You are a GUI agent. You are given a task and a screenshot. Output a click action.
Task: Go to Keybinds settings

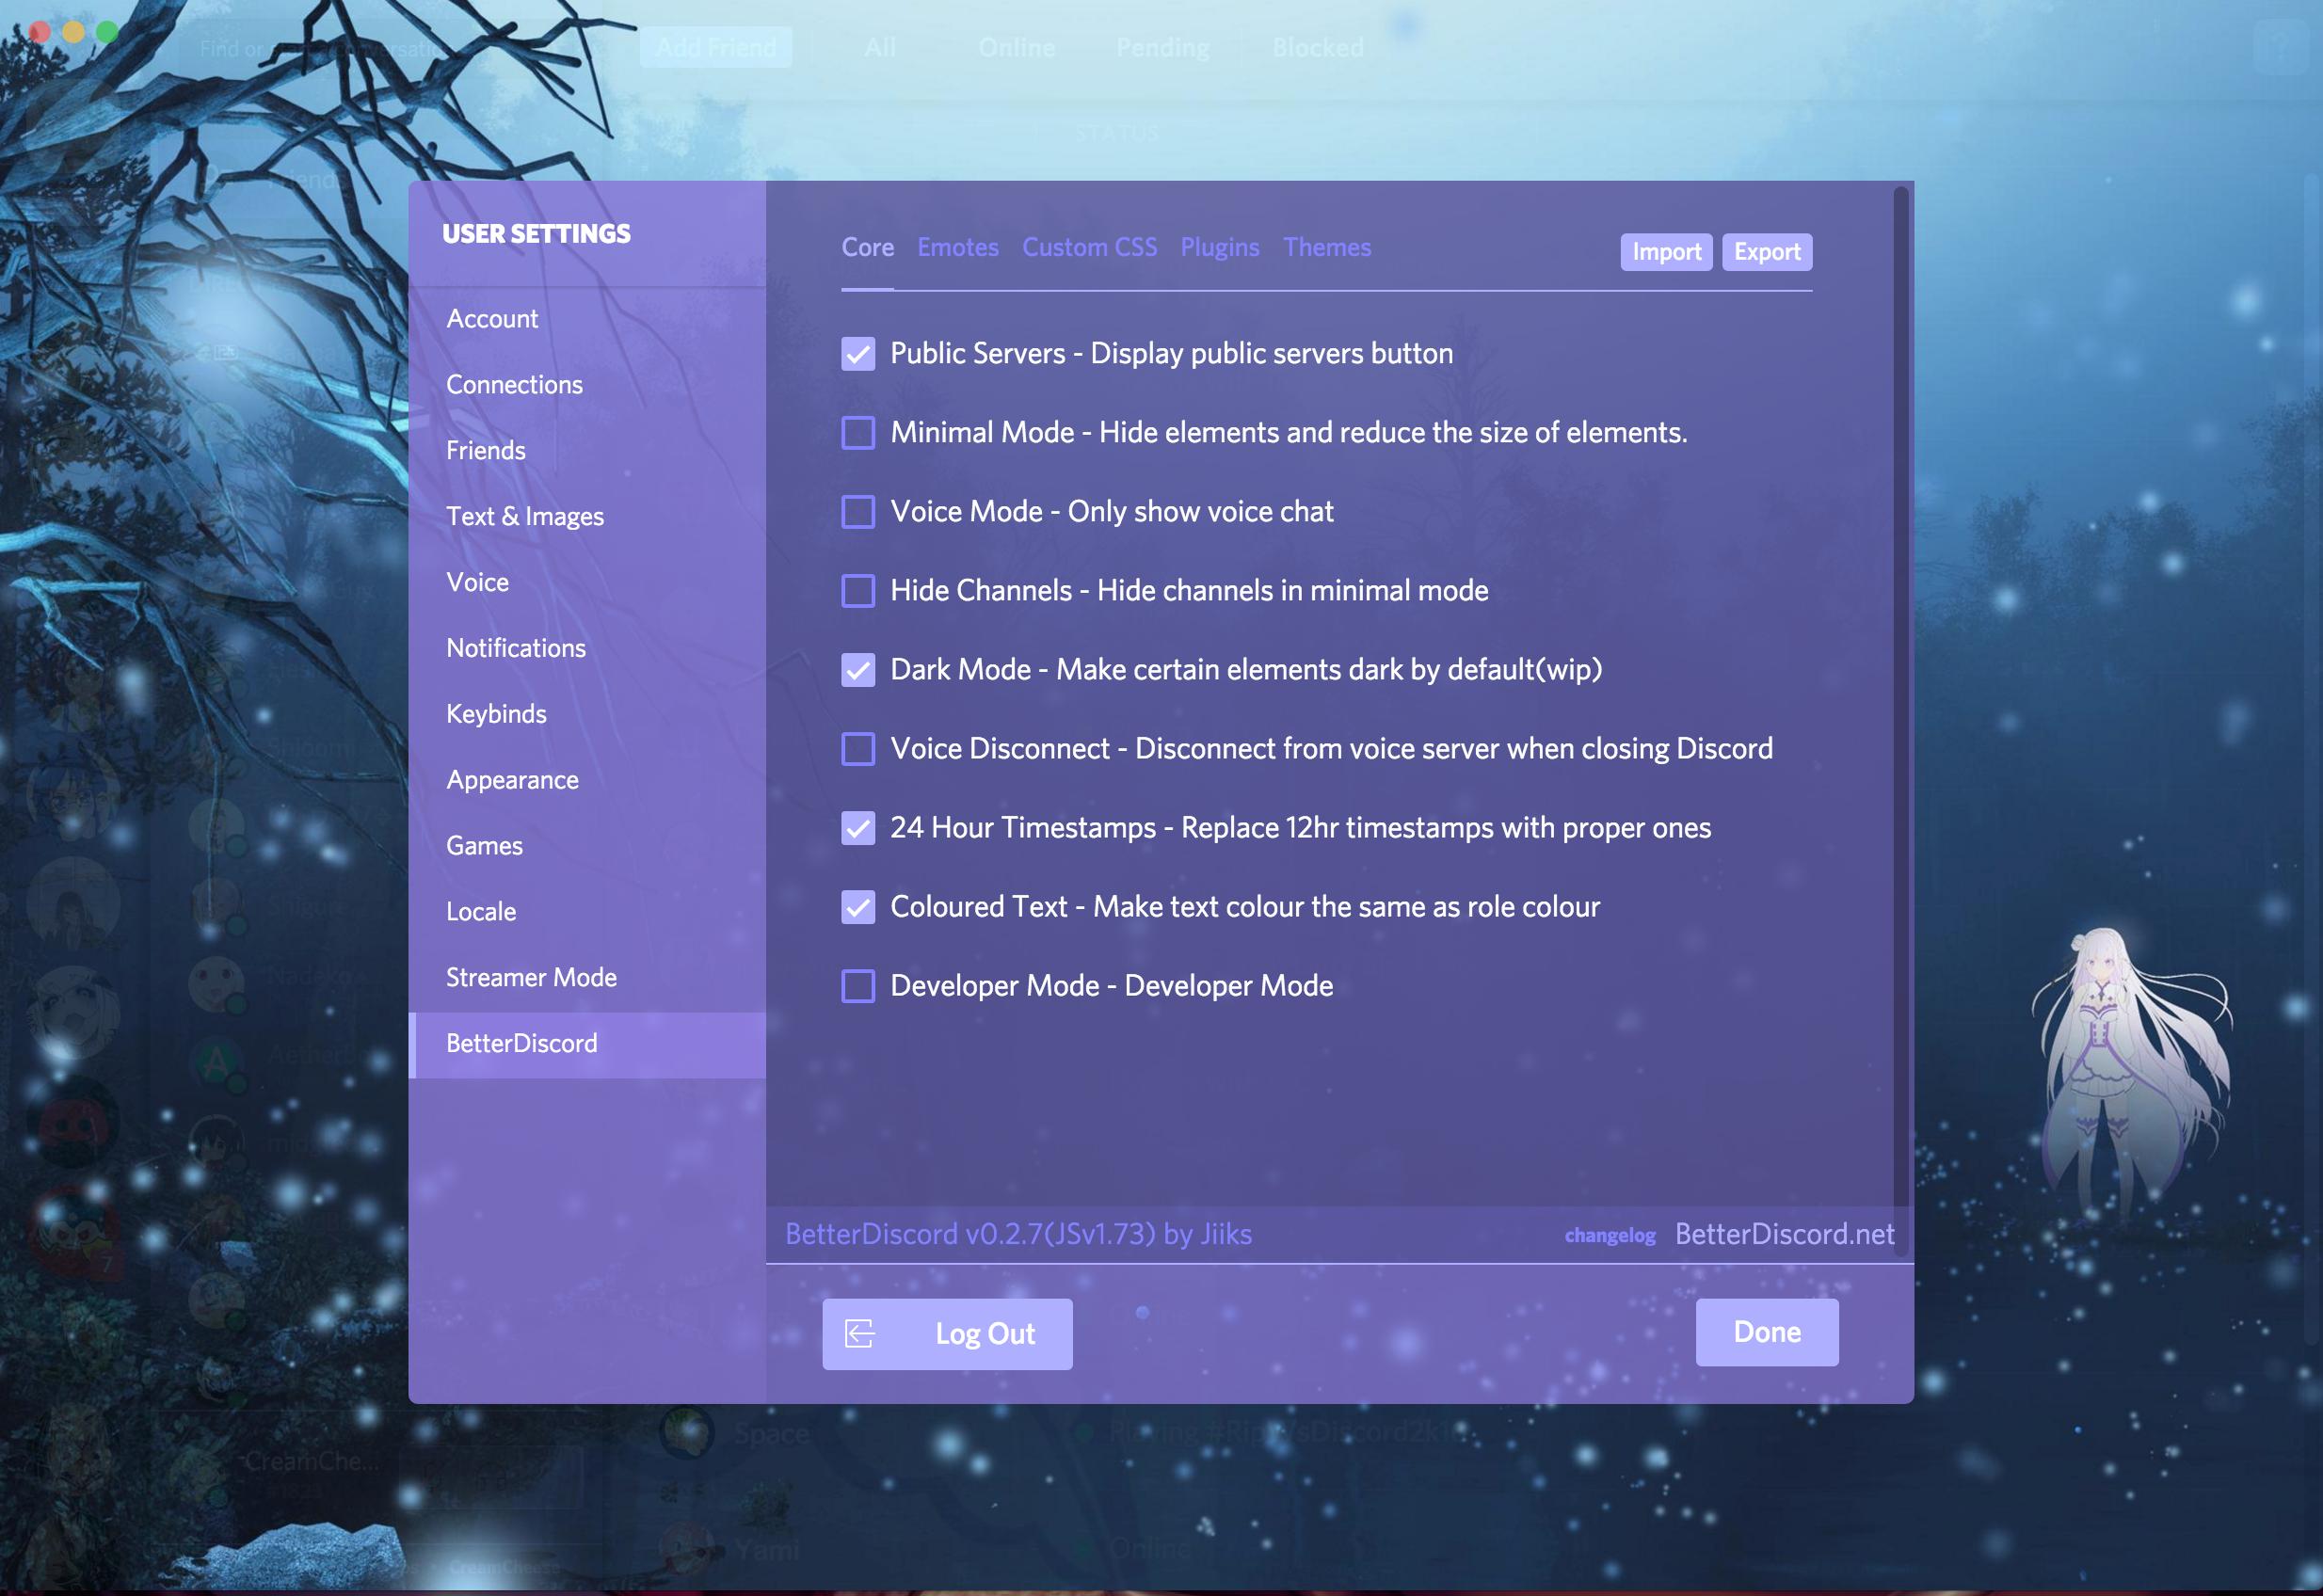click(x=496, y=714)
